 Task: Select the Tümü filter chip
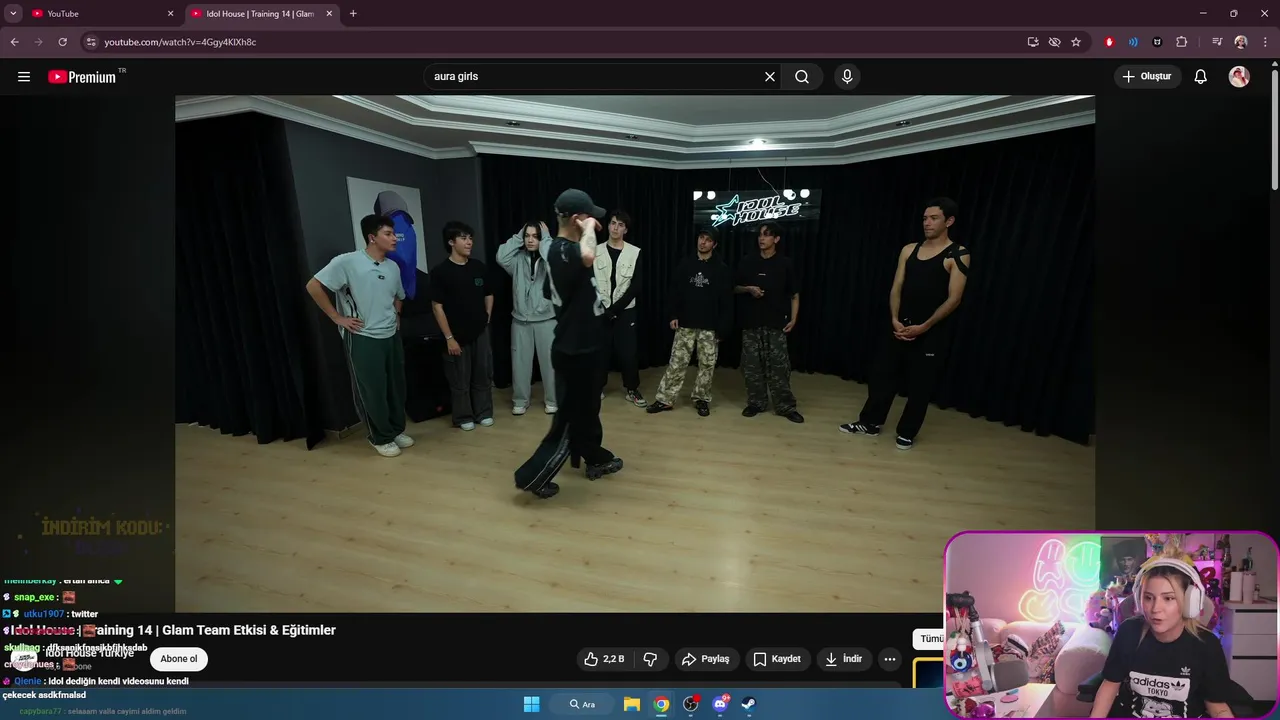(929, 638)
